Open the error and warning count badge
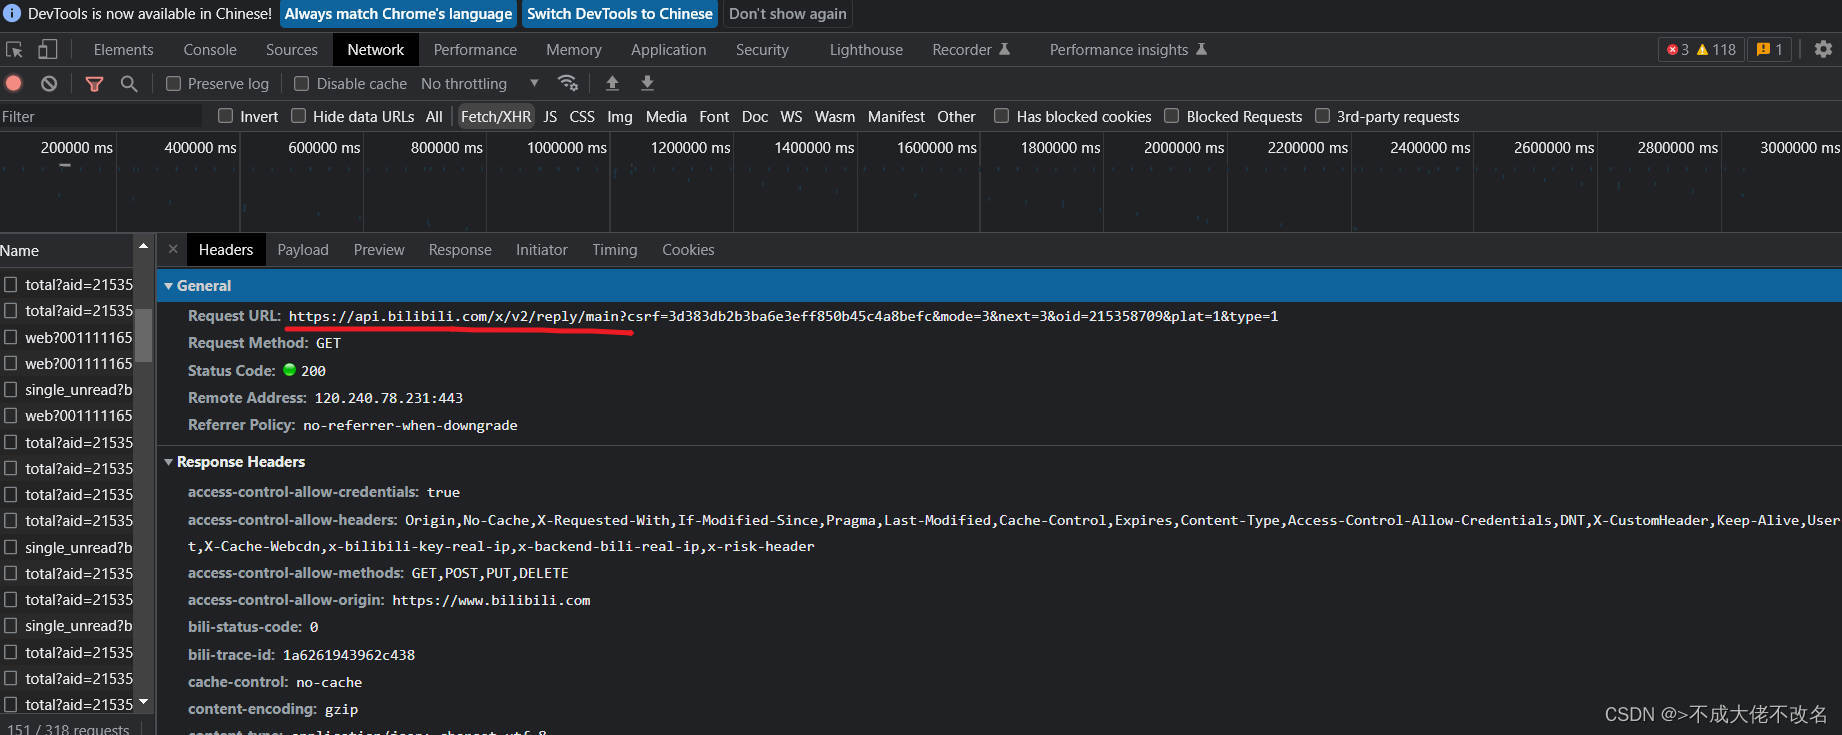Image resolution: width=1842 pixels, height=735 pixels. (x=1701, y=49)
